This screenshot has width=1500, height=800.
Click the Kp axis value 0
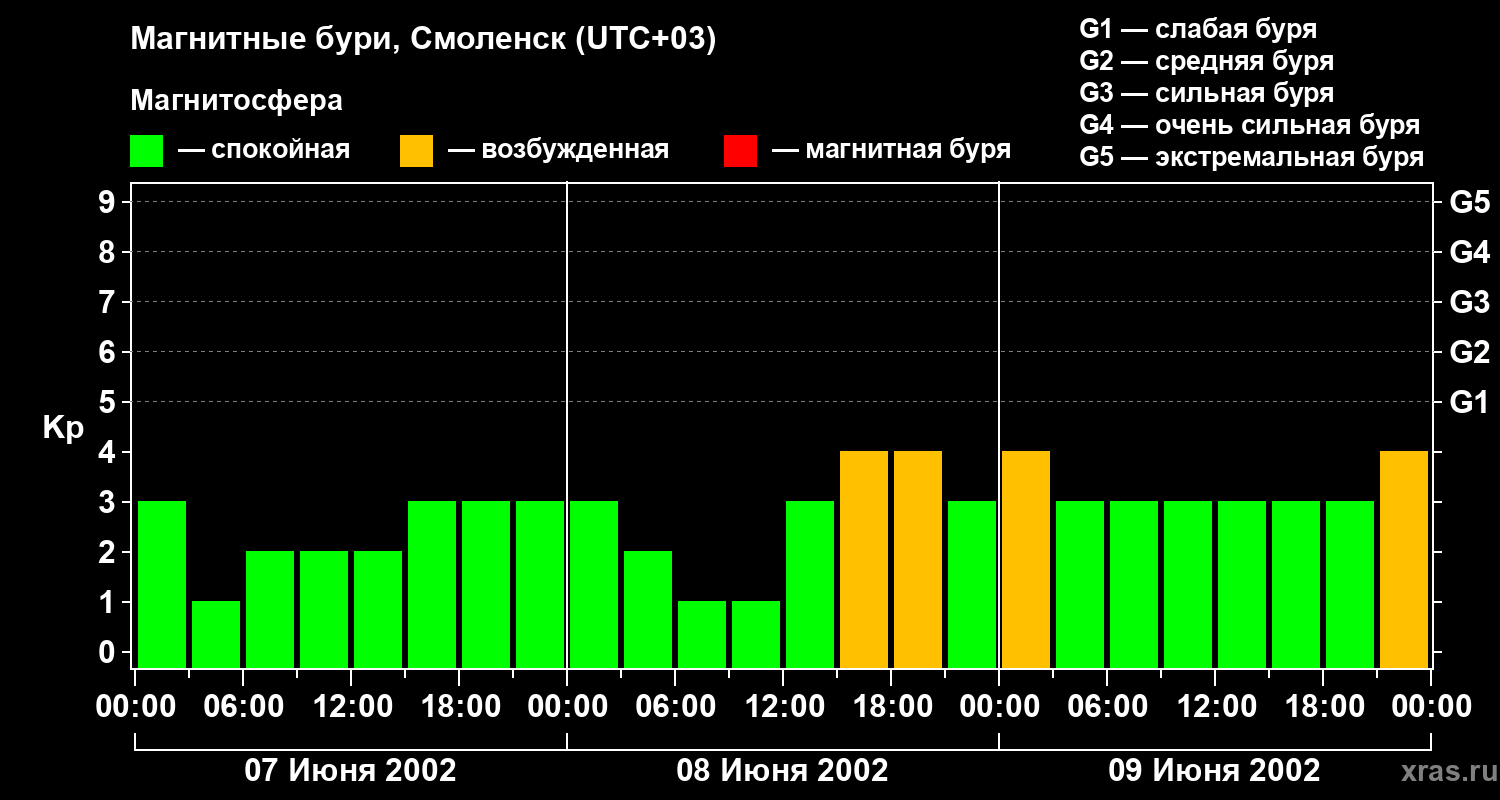tap(109, 652)
